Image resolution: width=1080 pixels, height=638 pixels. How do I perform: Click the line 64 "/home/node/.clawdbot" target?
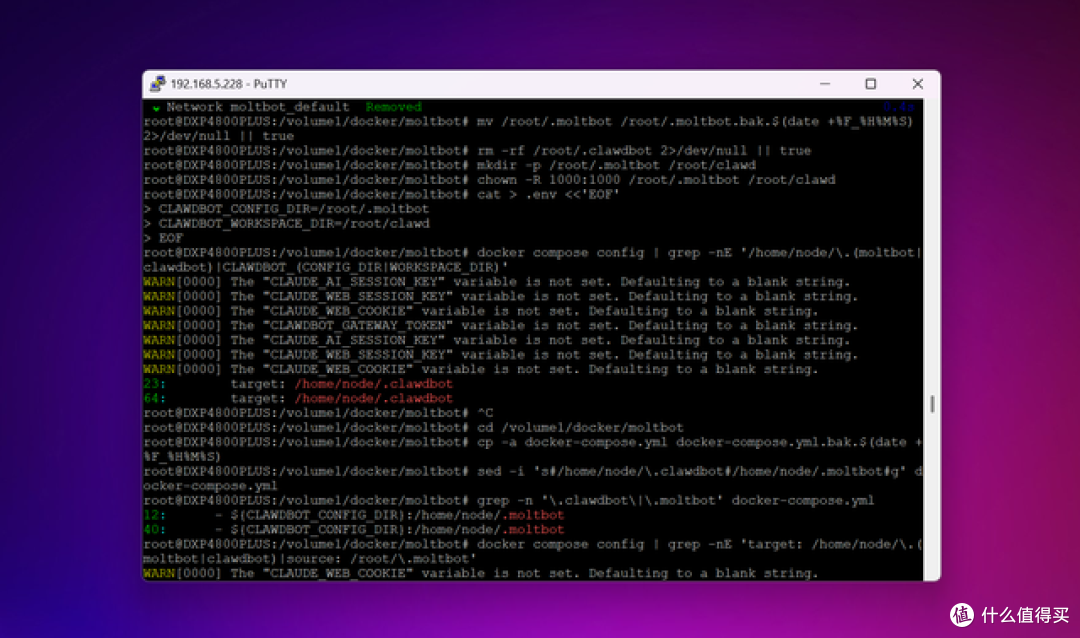[373, 398]
